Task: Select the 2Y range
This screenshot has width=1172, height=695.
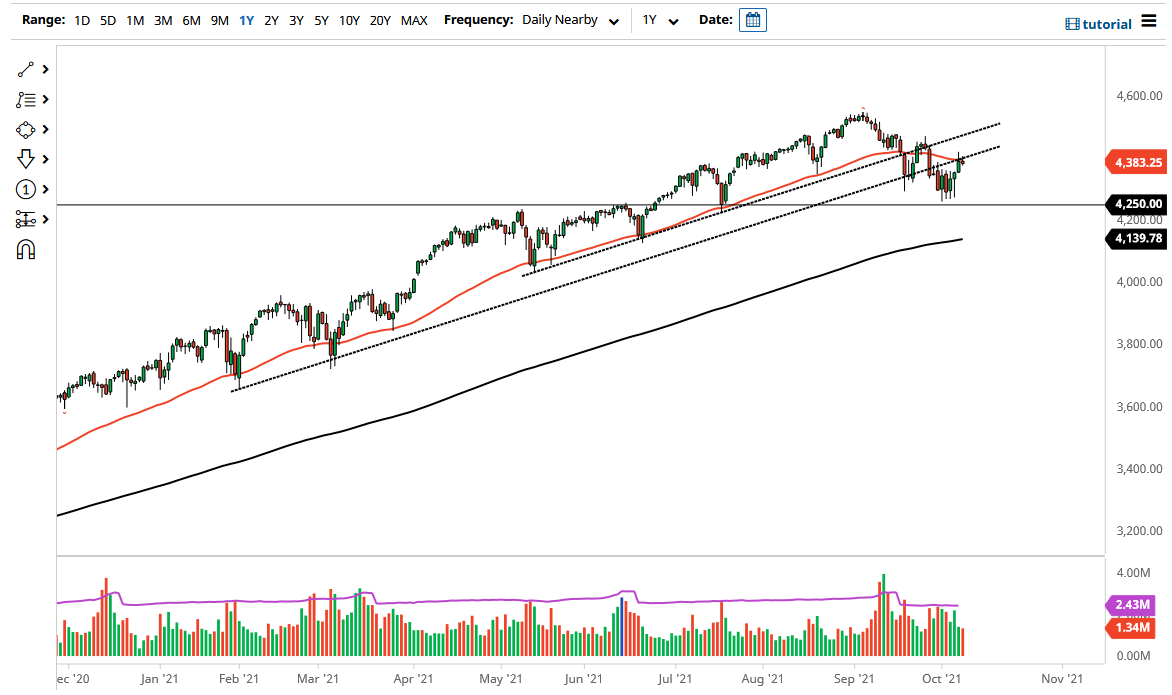Action: pyautogui.click(x=271, y=19)
